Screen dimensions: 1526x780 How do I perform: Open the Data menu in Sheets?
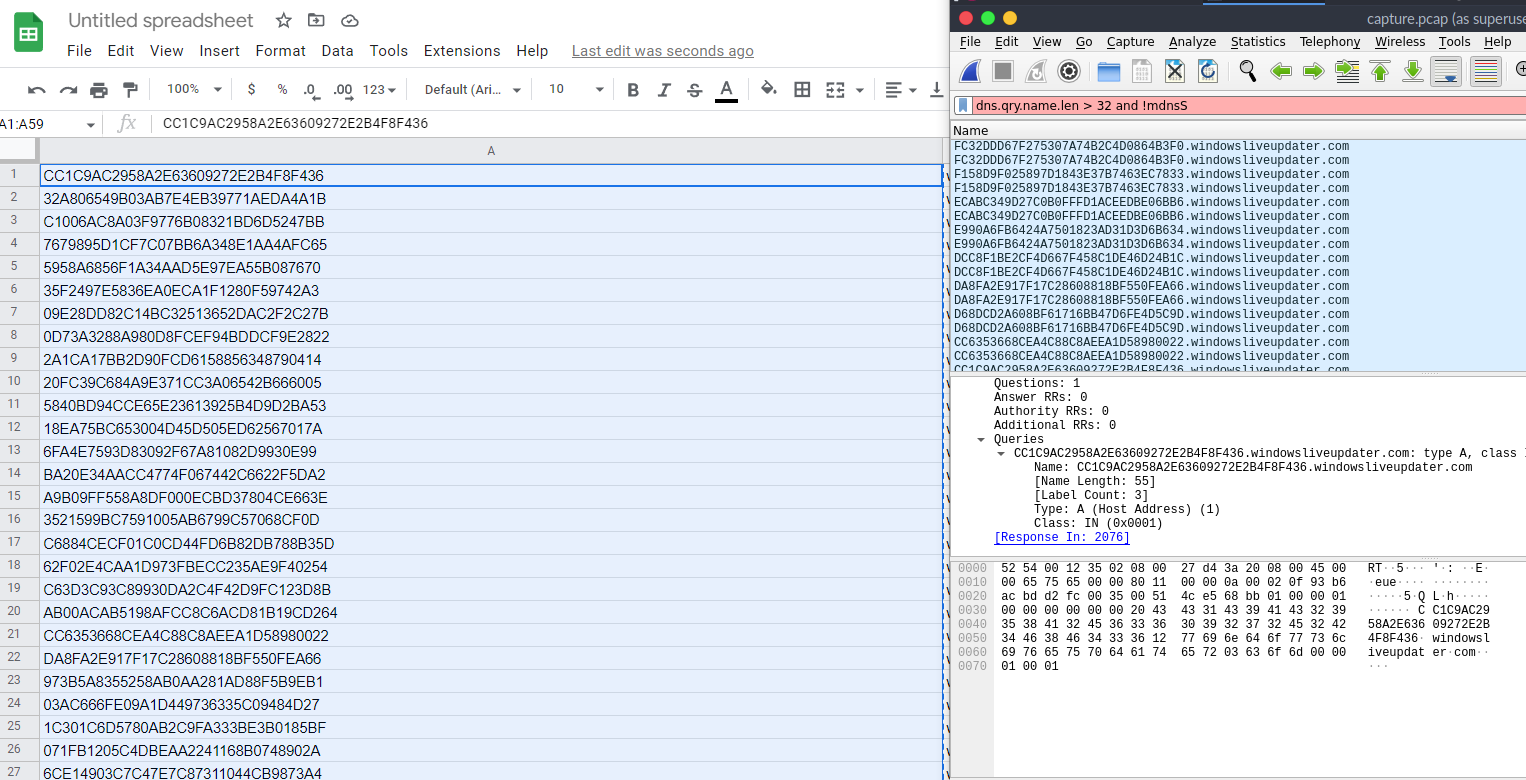pyautogui.click(x=337, y=51)
